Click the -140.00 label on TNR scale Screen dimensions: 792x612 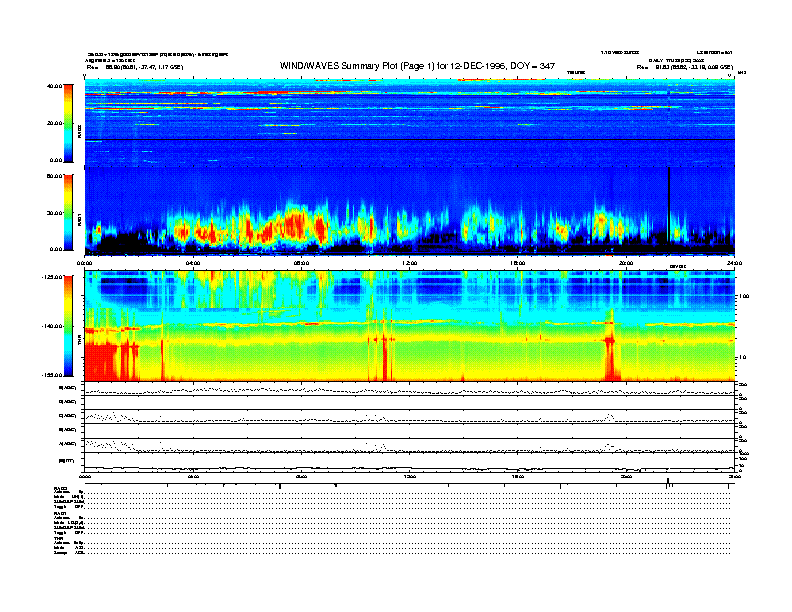(x=52, y=326)
